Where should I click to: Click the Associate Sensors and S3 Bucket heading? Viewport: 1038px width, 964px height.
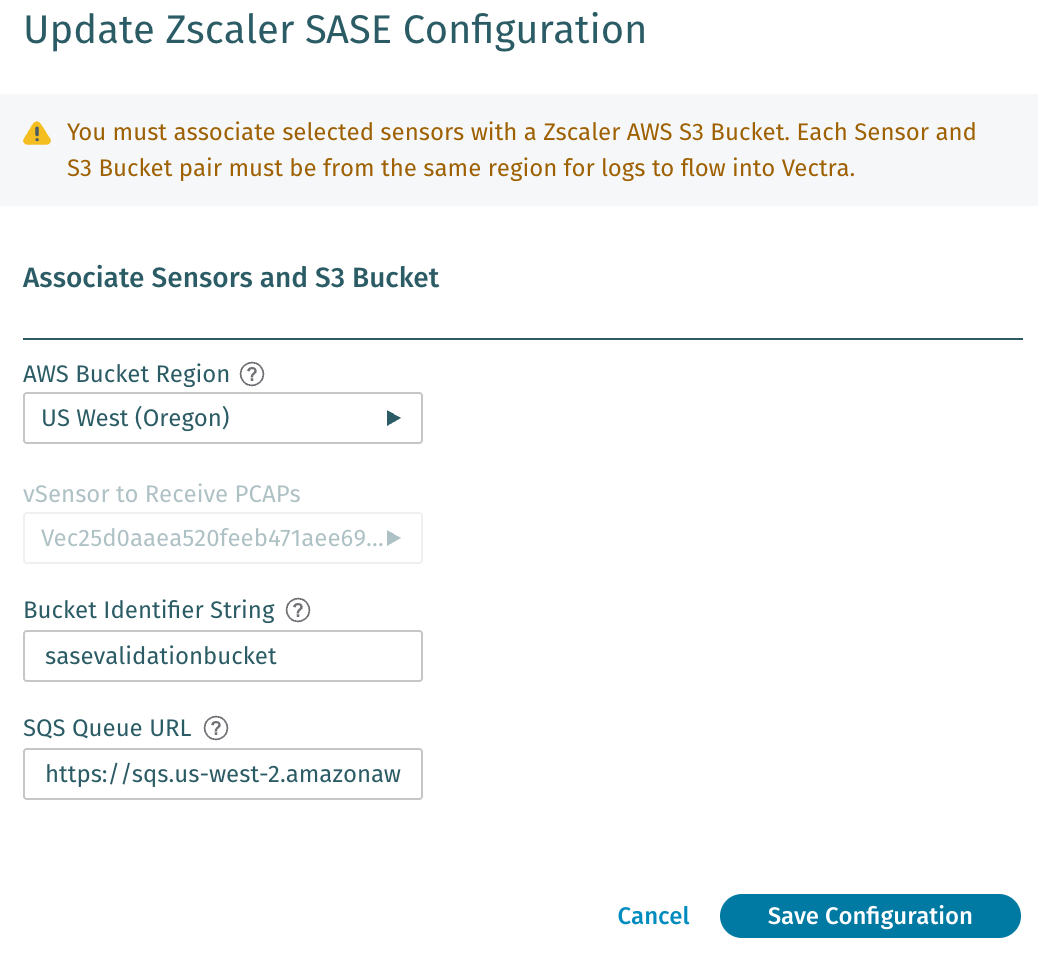[231, 277]
